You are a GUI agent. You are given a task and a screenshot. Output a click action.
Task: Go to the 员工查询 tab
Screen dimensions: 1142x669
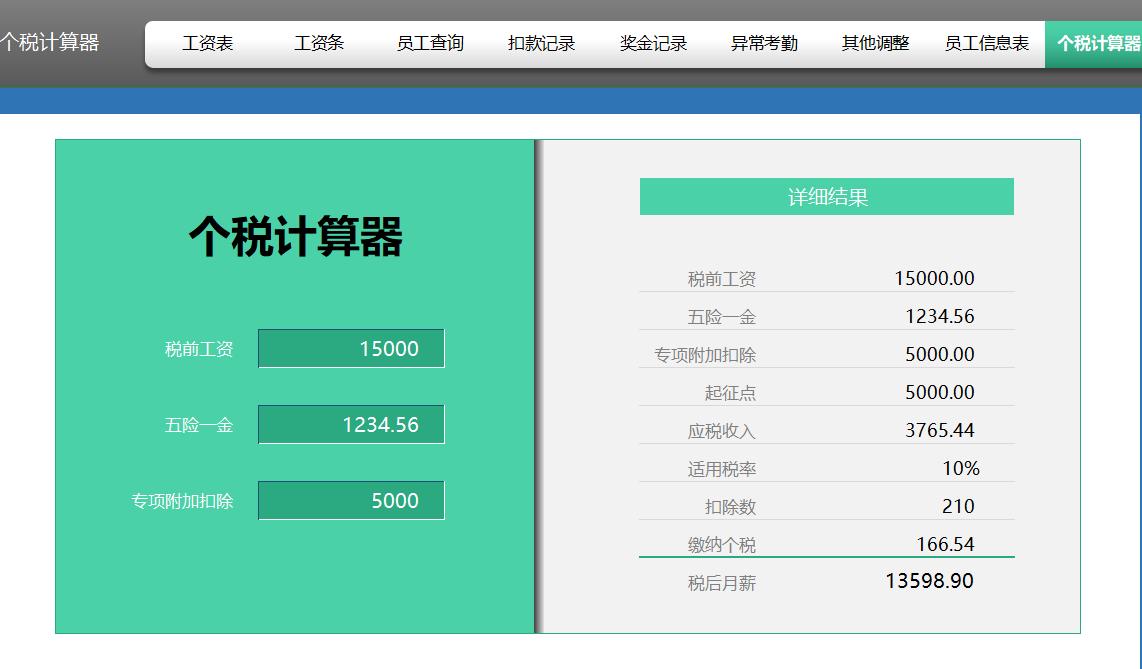click(x=429, y=43)
